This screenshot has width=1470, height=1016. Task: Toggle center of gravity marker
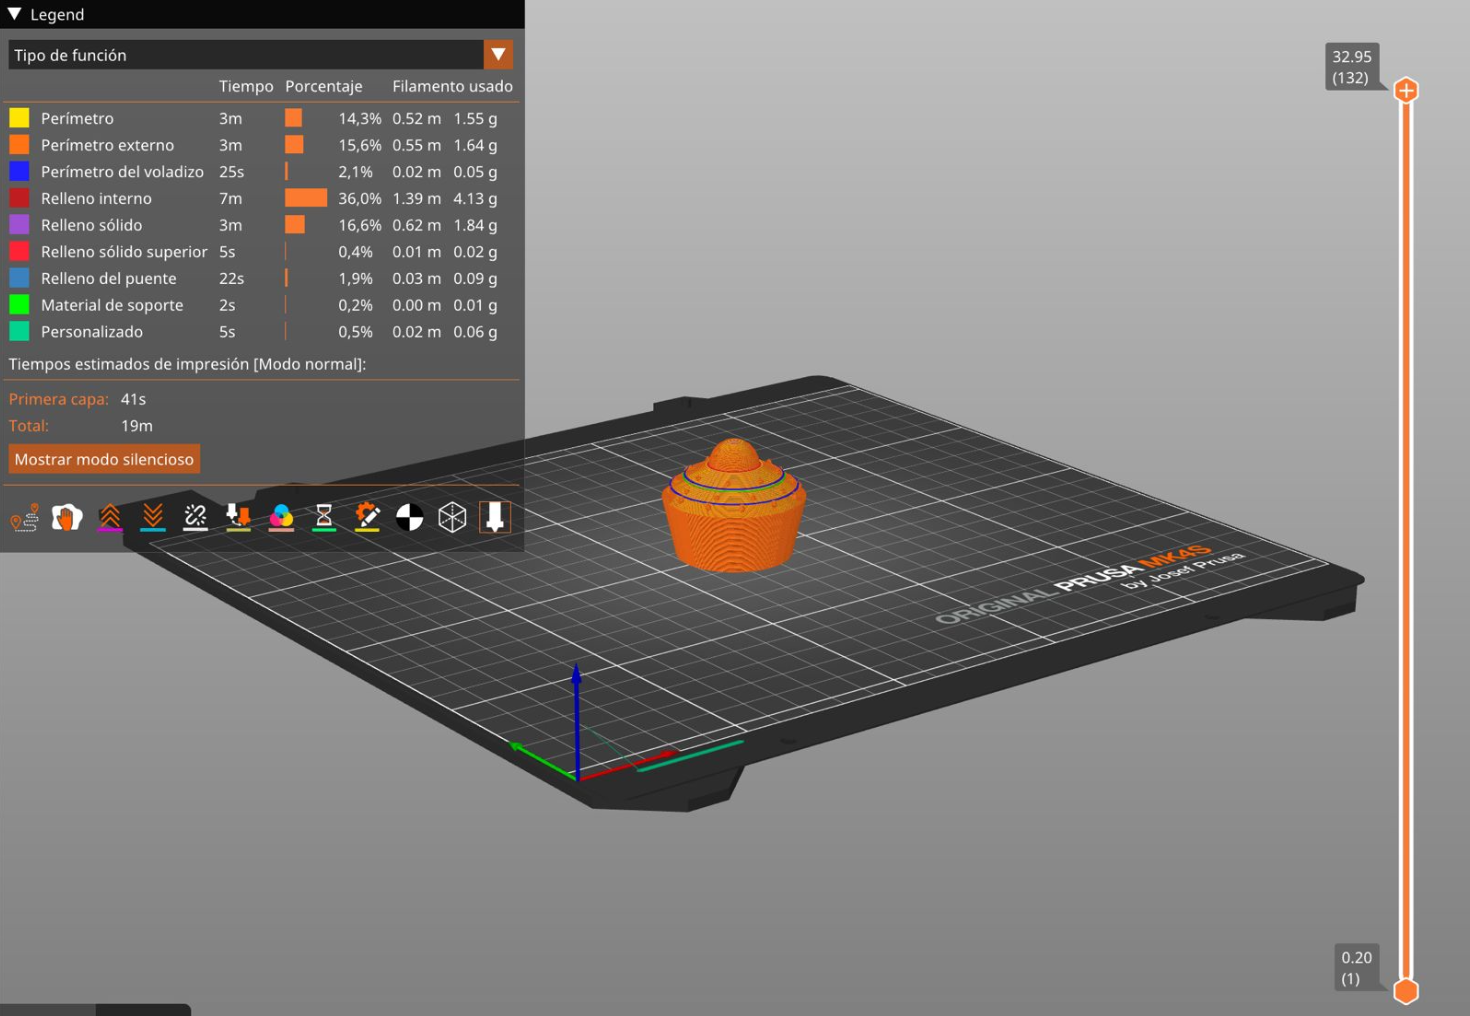tap(410, 517)
